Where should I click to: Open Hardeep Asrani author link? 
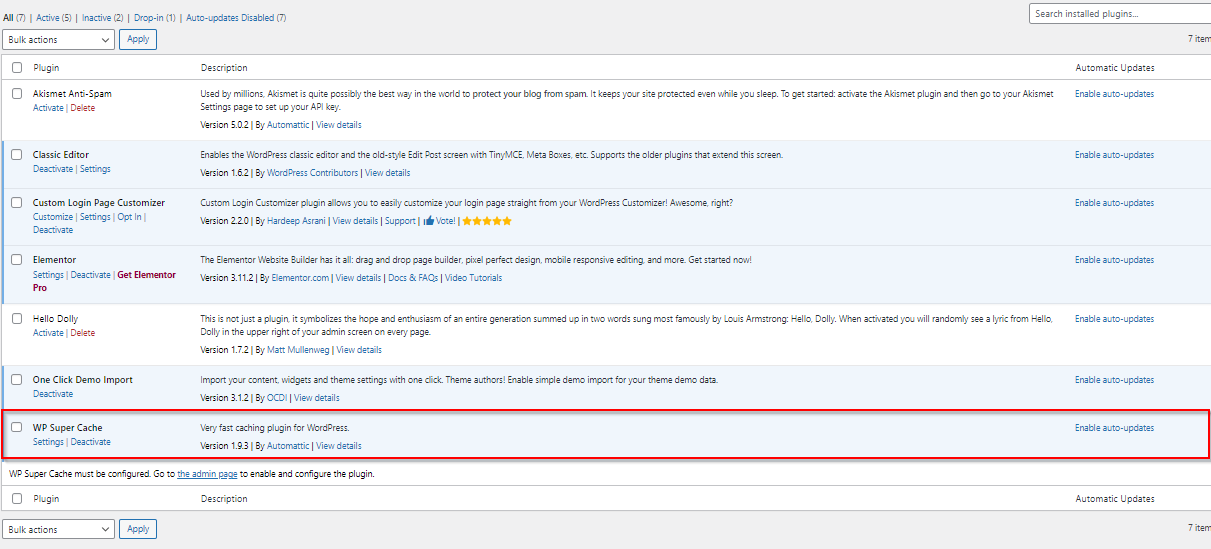(x=297, y=221)
